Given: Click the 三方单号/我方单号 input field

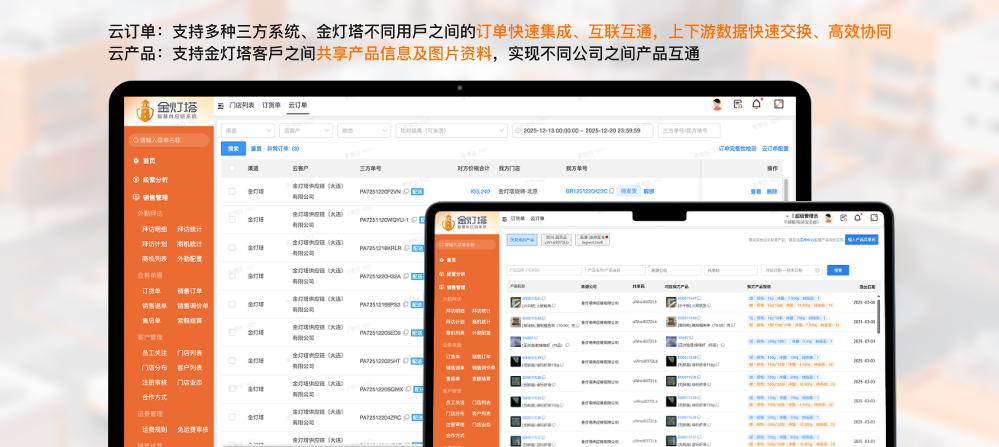Looking at the screenshot, I should tap(689, 131).
